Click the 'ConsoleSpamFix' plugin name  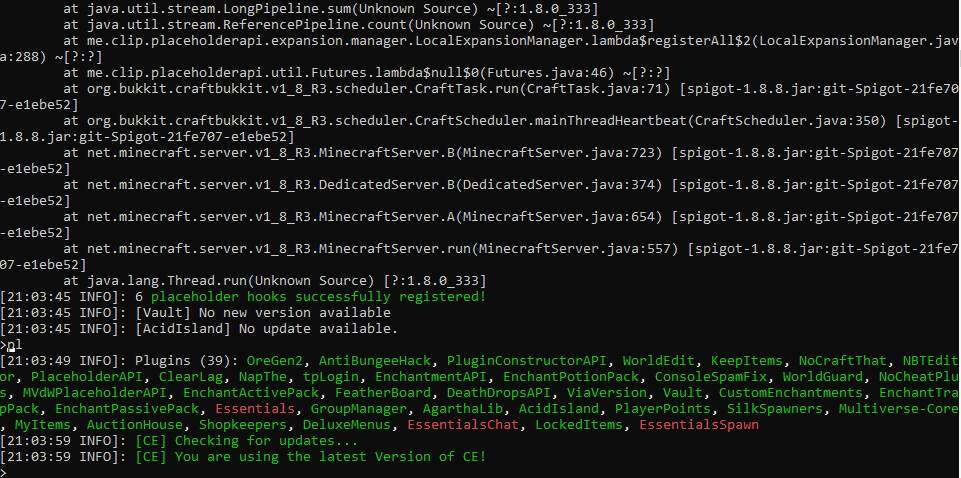710,376
